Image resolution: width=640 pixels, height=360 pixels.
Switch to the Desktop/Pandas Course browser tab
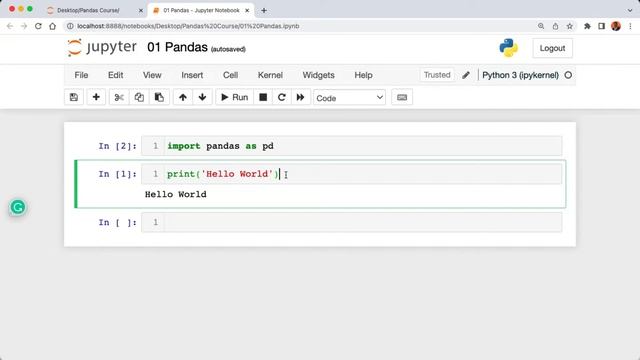coord(88,10)
